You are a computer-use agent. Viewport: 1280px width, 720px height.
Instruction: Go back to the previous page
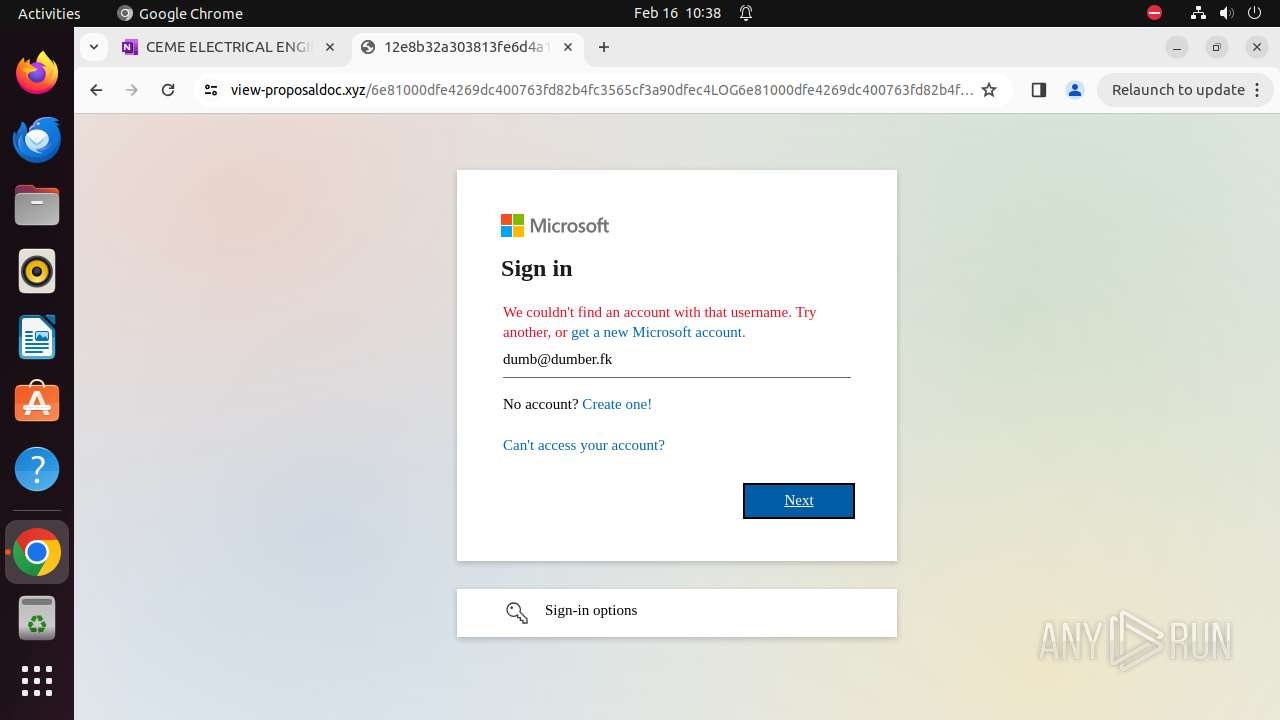click(96, 90)
